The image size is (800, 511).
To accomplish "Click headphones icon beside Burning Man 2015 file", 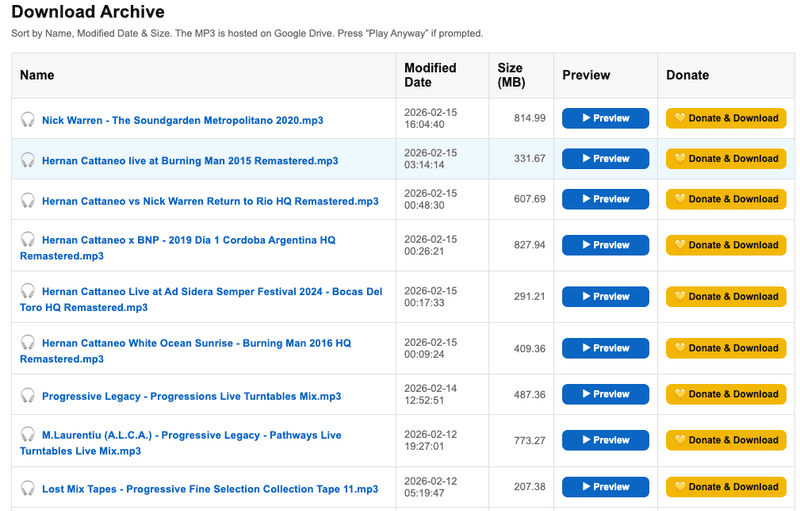I will (x=28, y=160).
